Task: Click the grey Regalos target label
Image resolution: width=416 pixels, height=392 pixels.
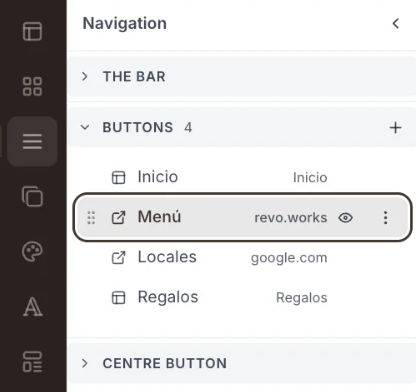Action: click(301, 298)
